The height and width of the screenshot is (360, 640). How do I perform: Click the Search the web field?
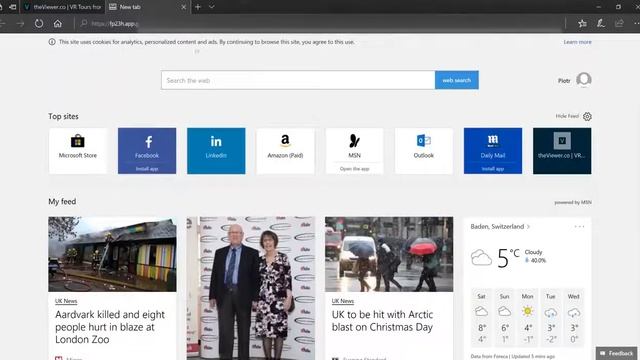pyautogui.click(x=298, y=80)
